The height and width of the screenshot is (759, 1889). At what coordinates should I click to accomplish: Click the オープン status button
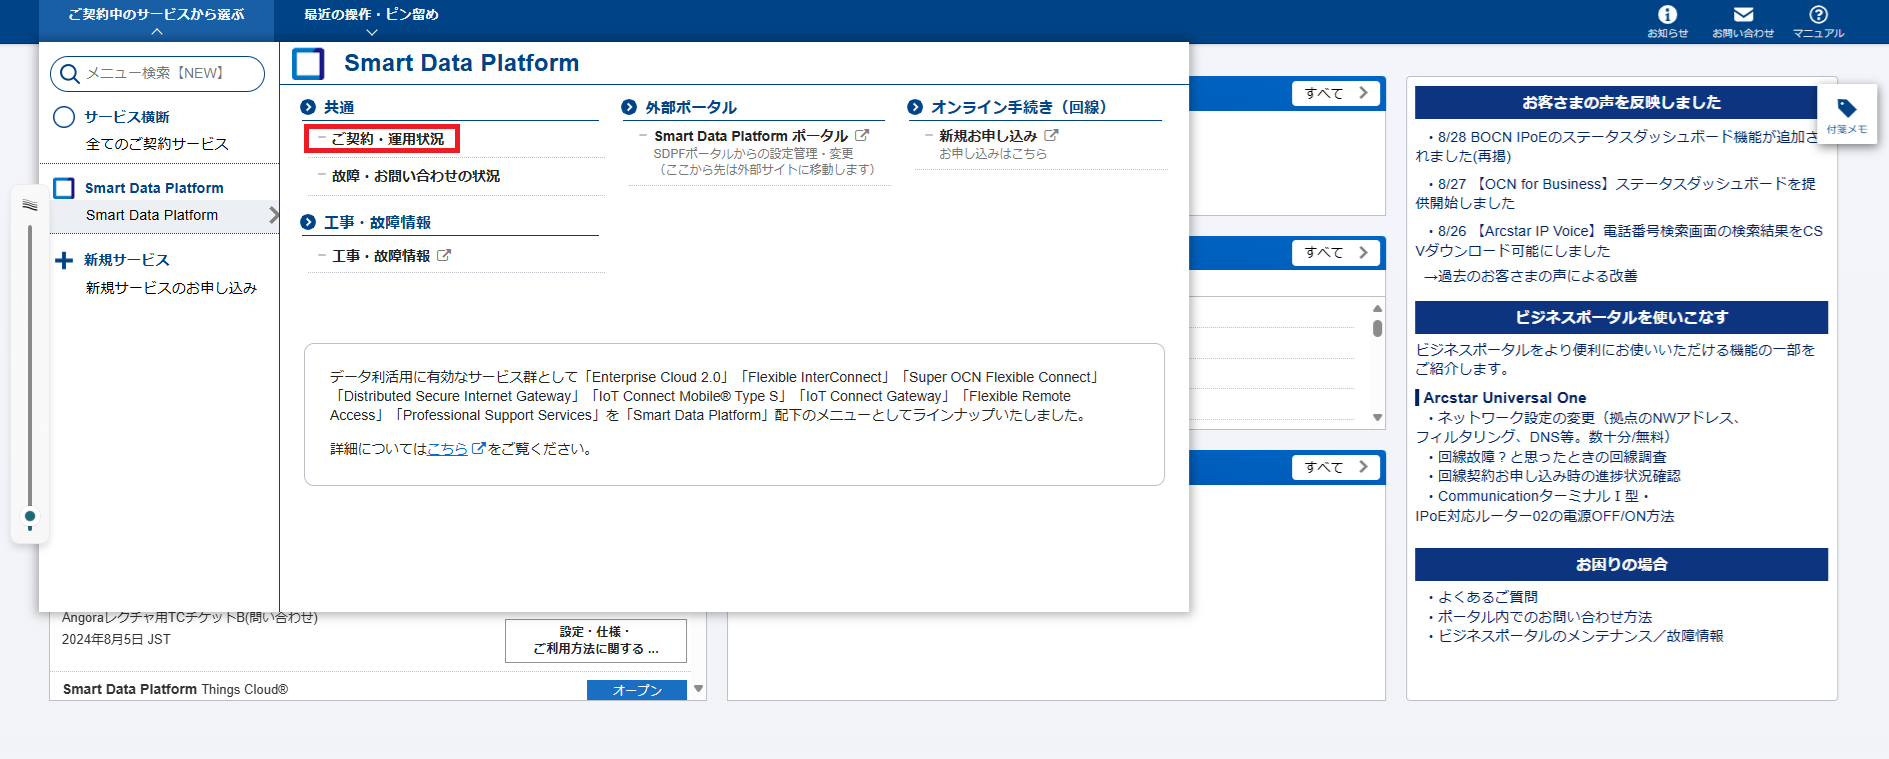(x=636, y=690)
